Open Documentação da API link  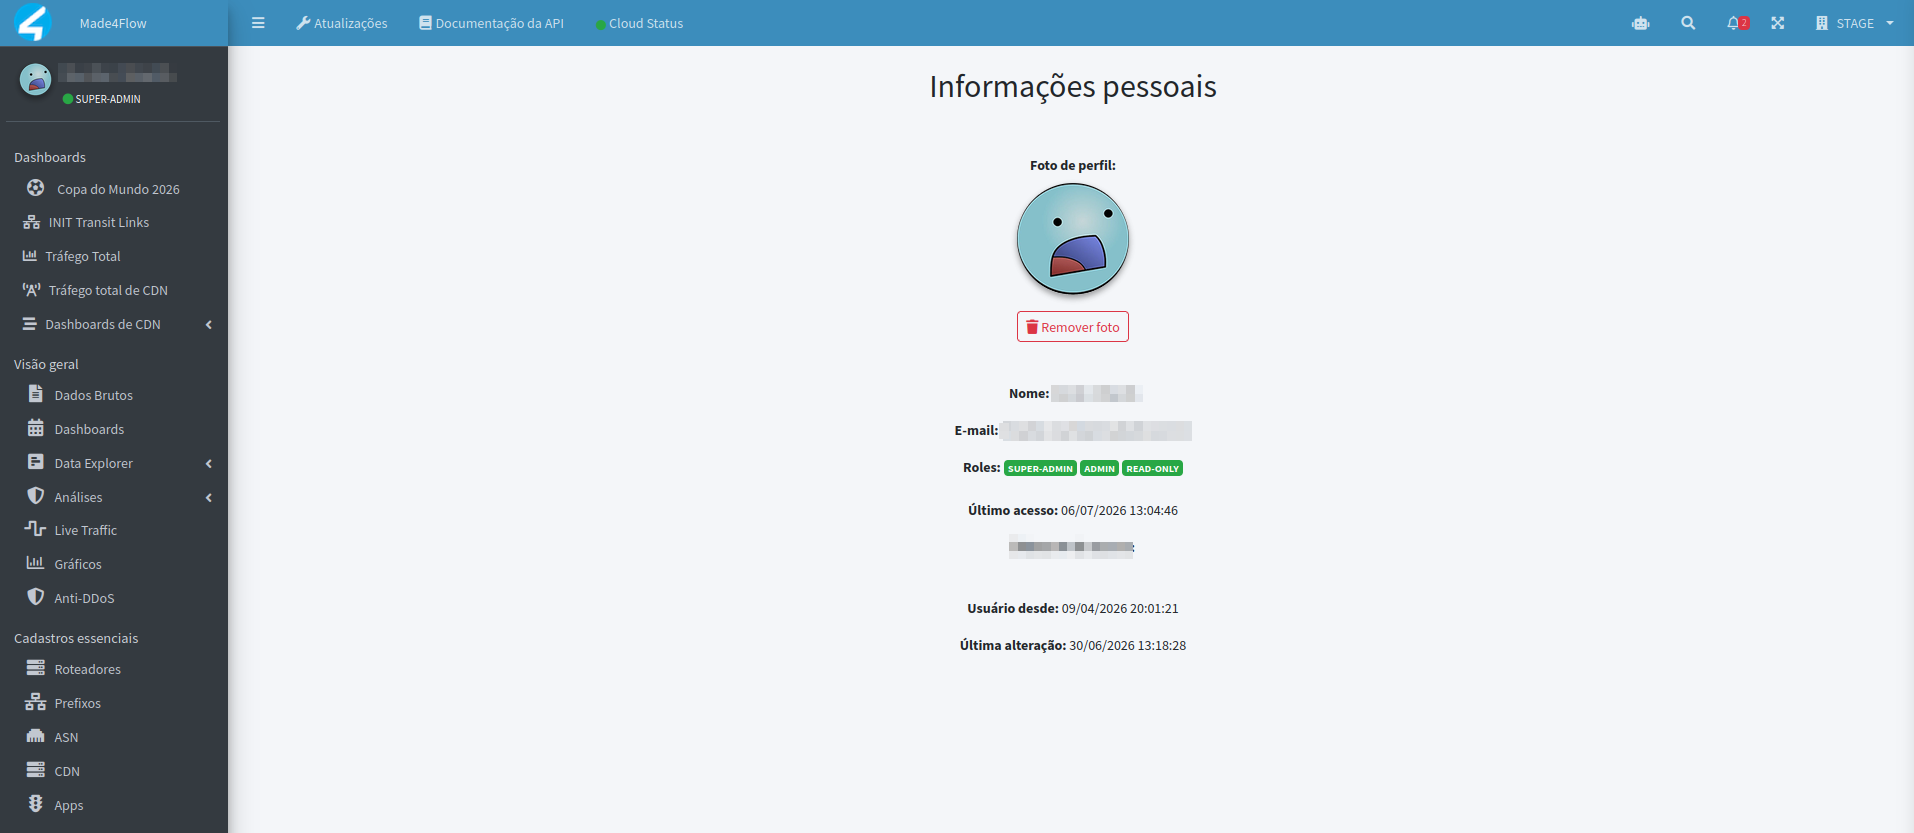(x=491, y=23)
